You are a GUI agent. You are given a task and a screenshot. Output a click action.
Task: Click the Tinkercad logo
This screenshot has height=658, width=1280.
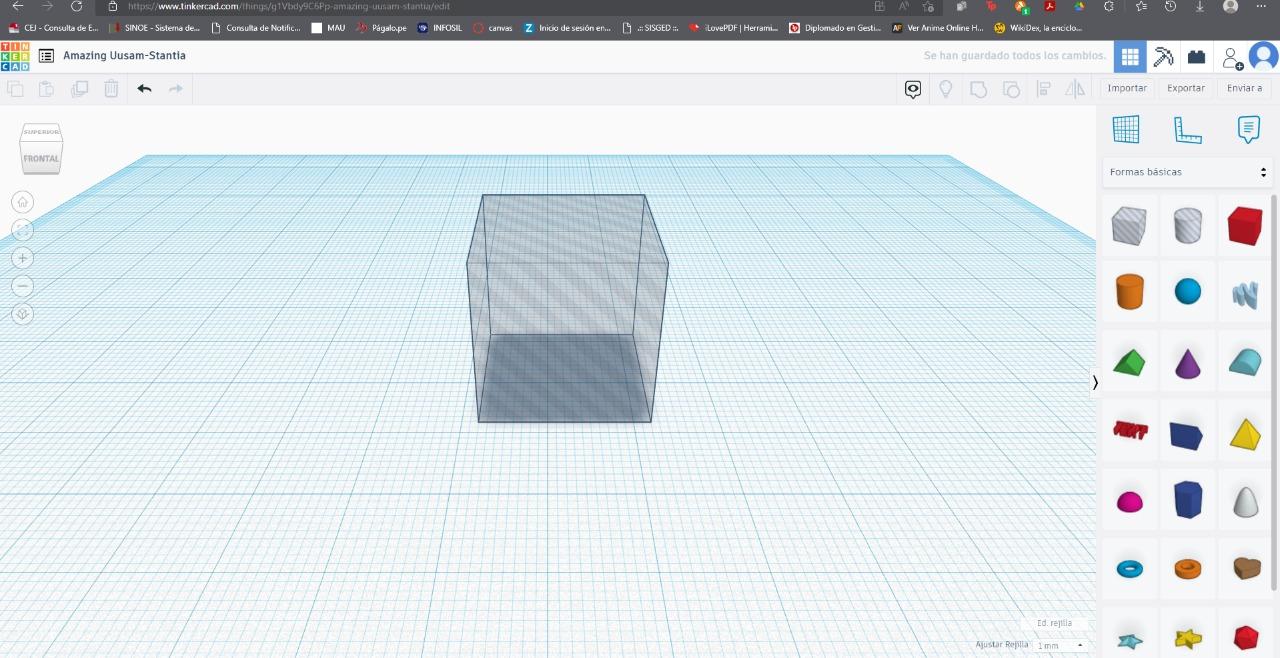click(15, 56)
